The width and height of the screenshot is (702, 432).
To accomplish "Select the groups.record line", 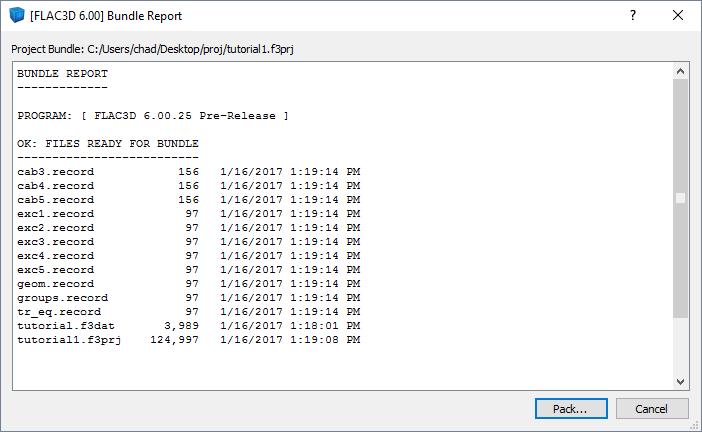I will 189,298.
